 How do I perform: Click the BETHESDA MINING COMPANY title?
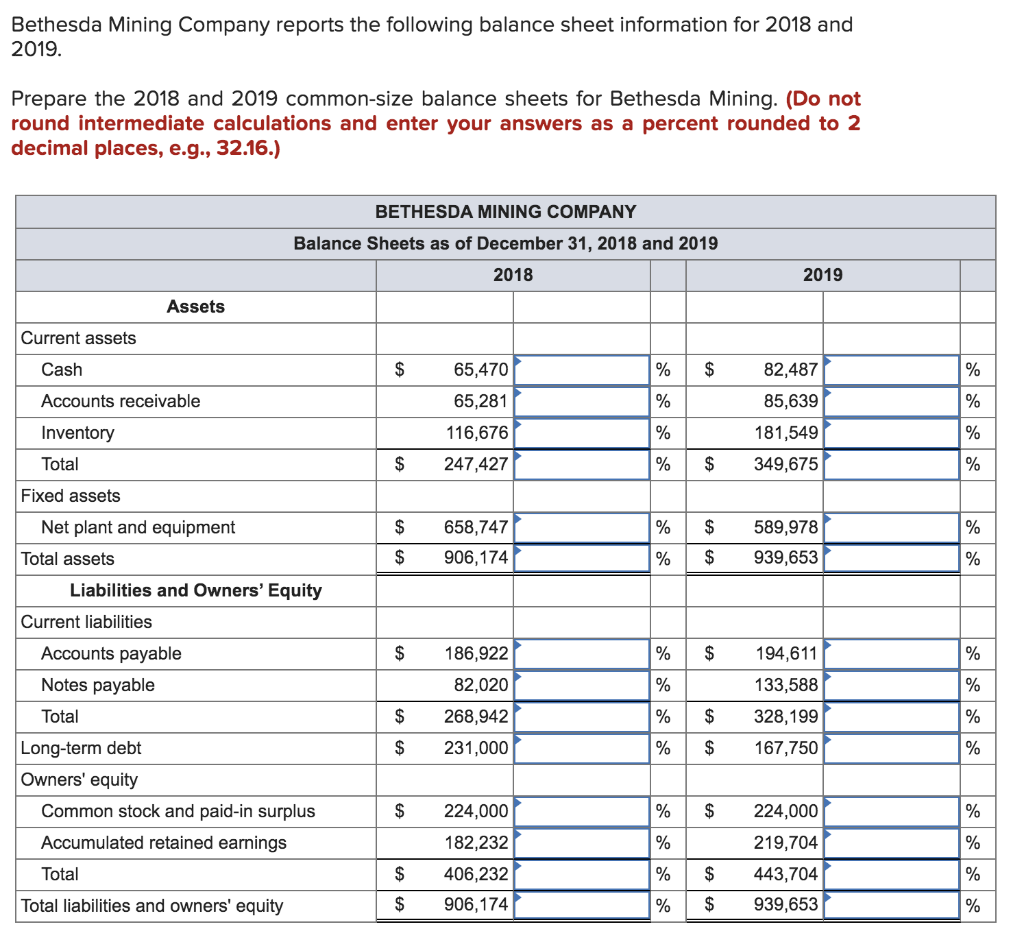click(505, 212)
